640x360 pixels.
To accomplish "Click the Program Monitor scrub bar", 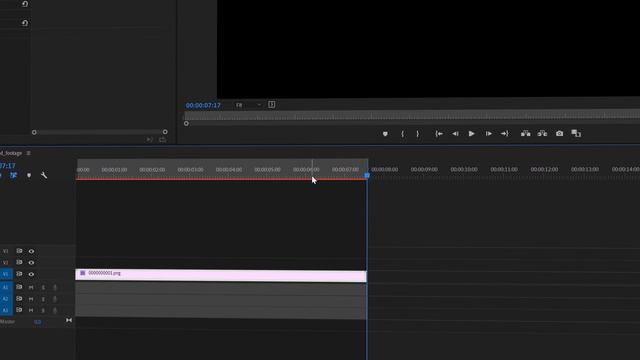I will 412,115.
